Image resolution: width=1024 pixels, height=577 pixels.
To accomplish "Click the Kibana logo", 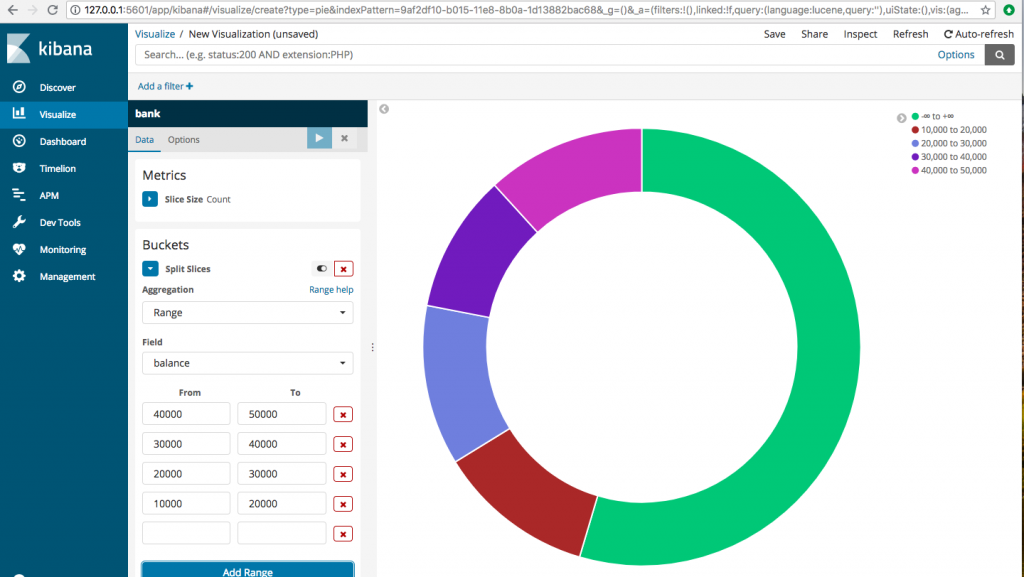I will (50, 48).
